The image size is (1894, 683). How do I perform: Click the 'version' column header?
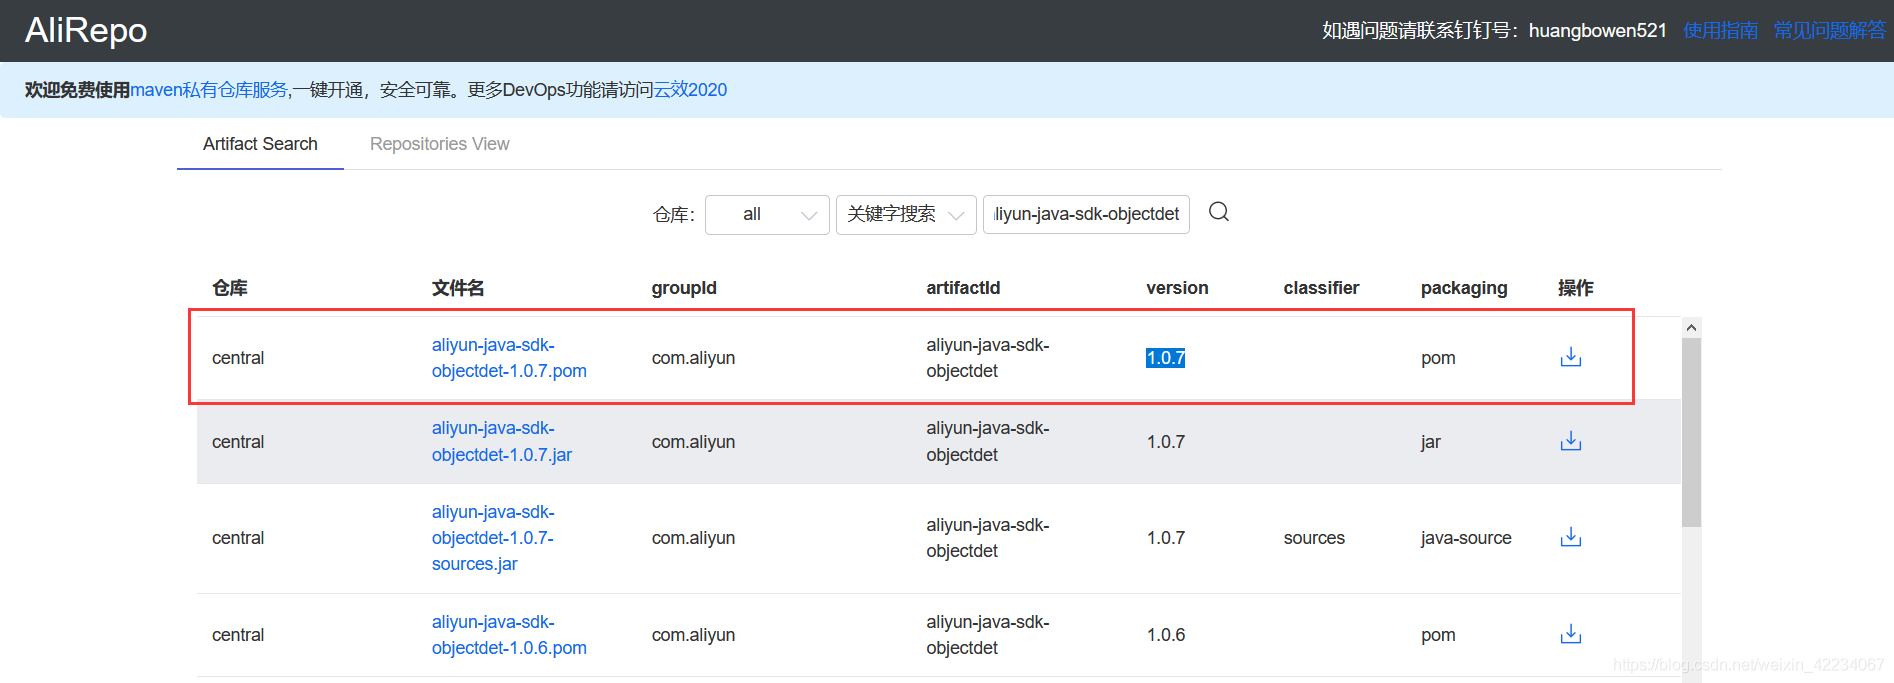[x=1177, y=288]
